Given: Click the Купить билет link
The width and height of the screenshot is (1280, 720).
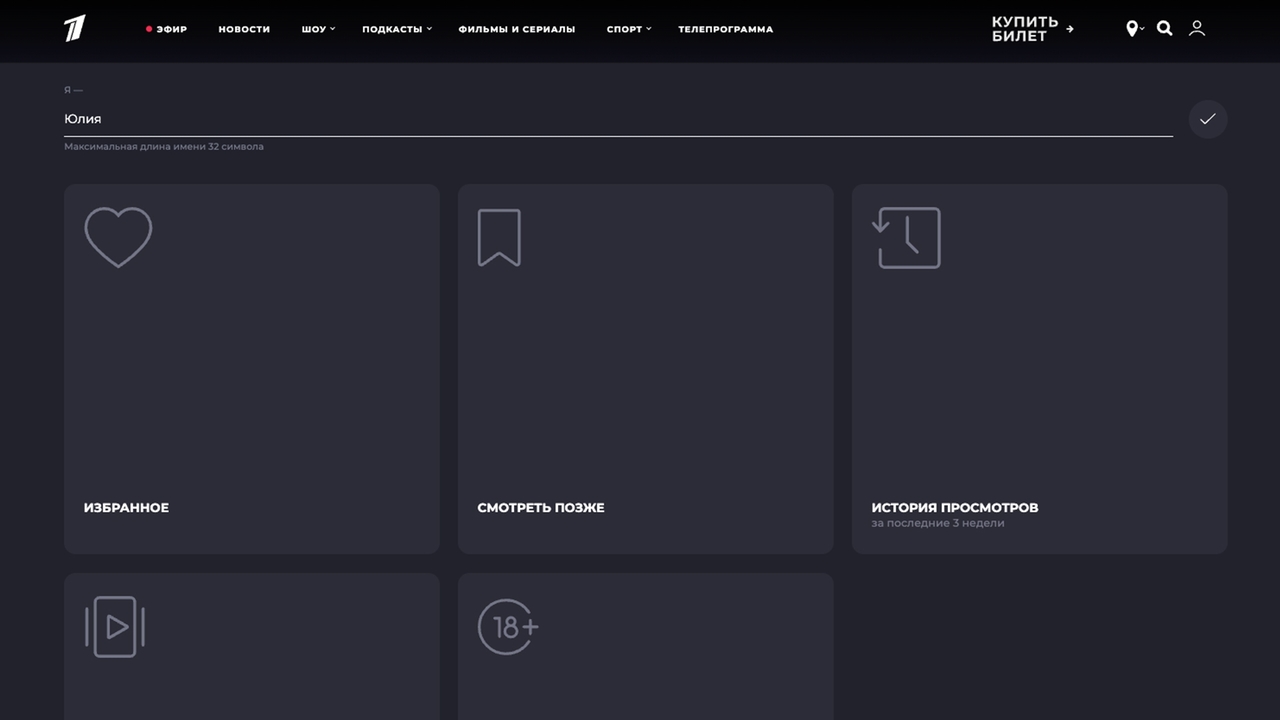Looking at the screenshot, I should point(1032,29).
